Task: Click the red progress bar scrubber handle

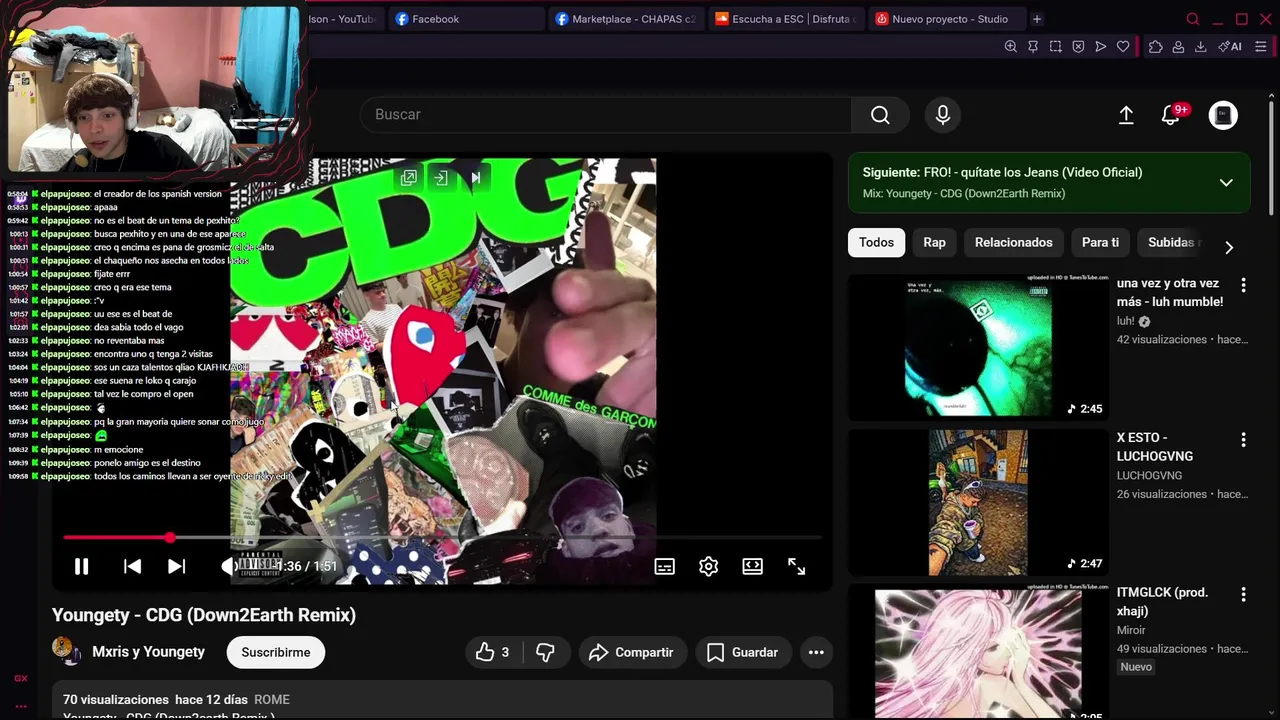Action: coord(170,538)
